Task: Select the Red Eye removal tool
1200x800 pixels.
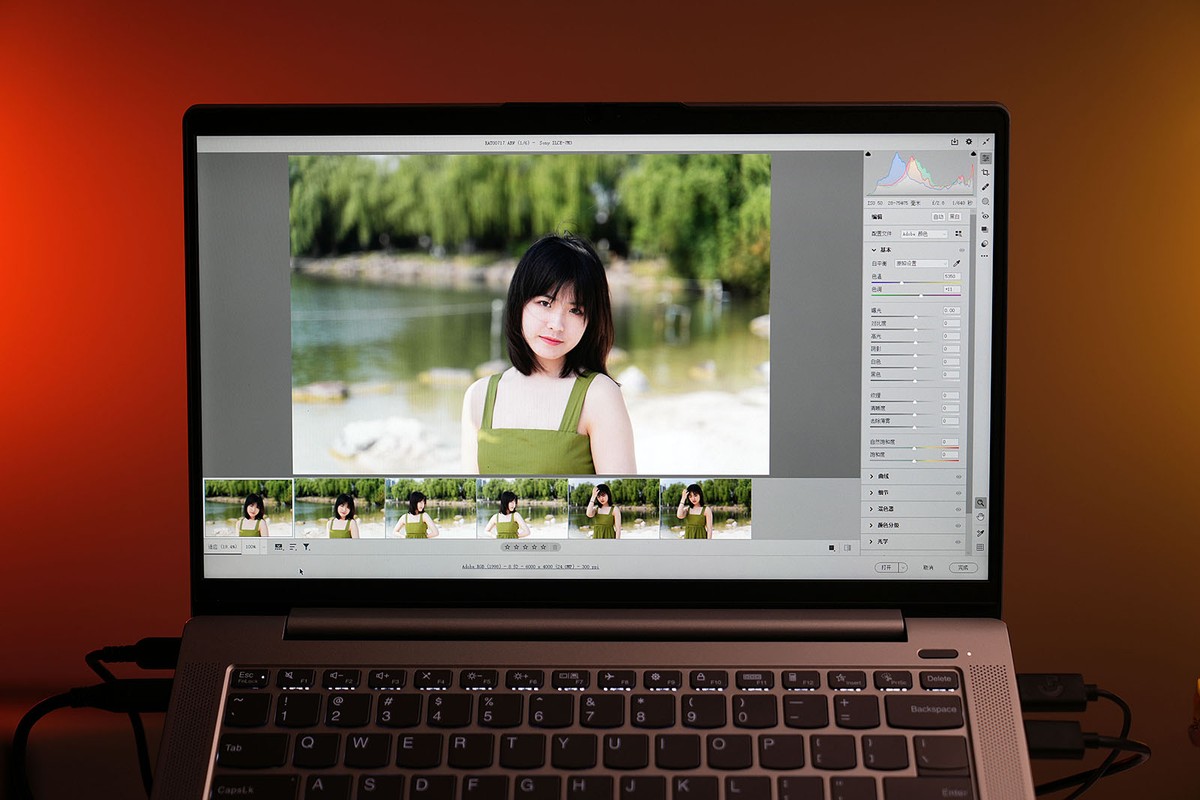Action: [985, 216]
